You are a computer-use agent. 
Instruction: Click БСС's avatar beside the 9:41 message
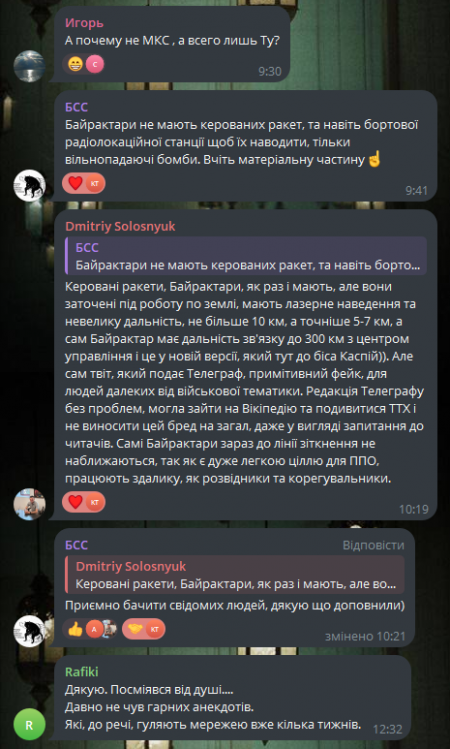29,185
